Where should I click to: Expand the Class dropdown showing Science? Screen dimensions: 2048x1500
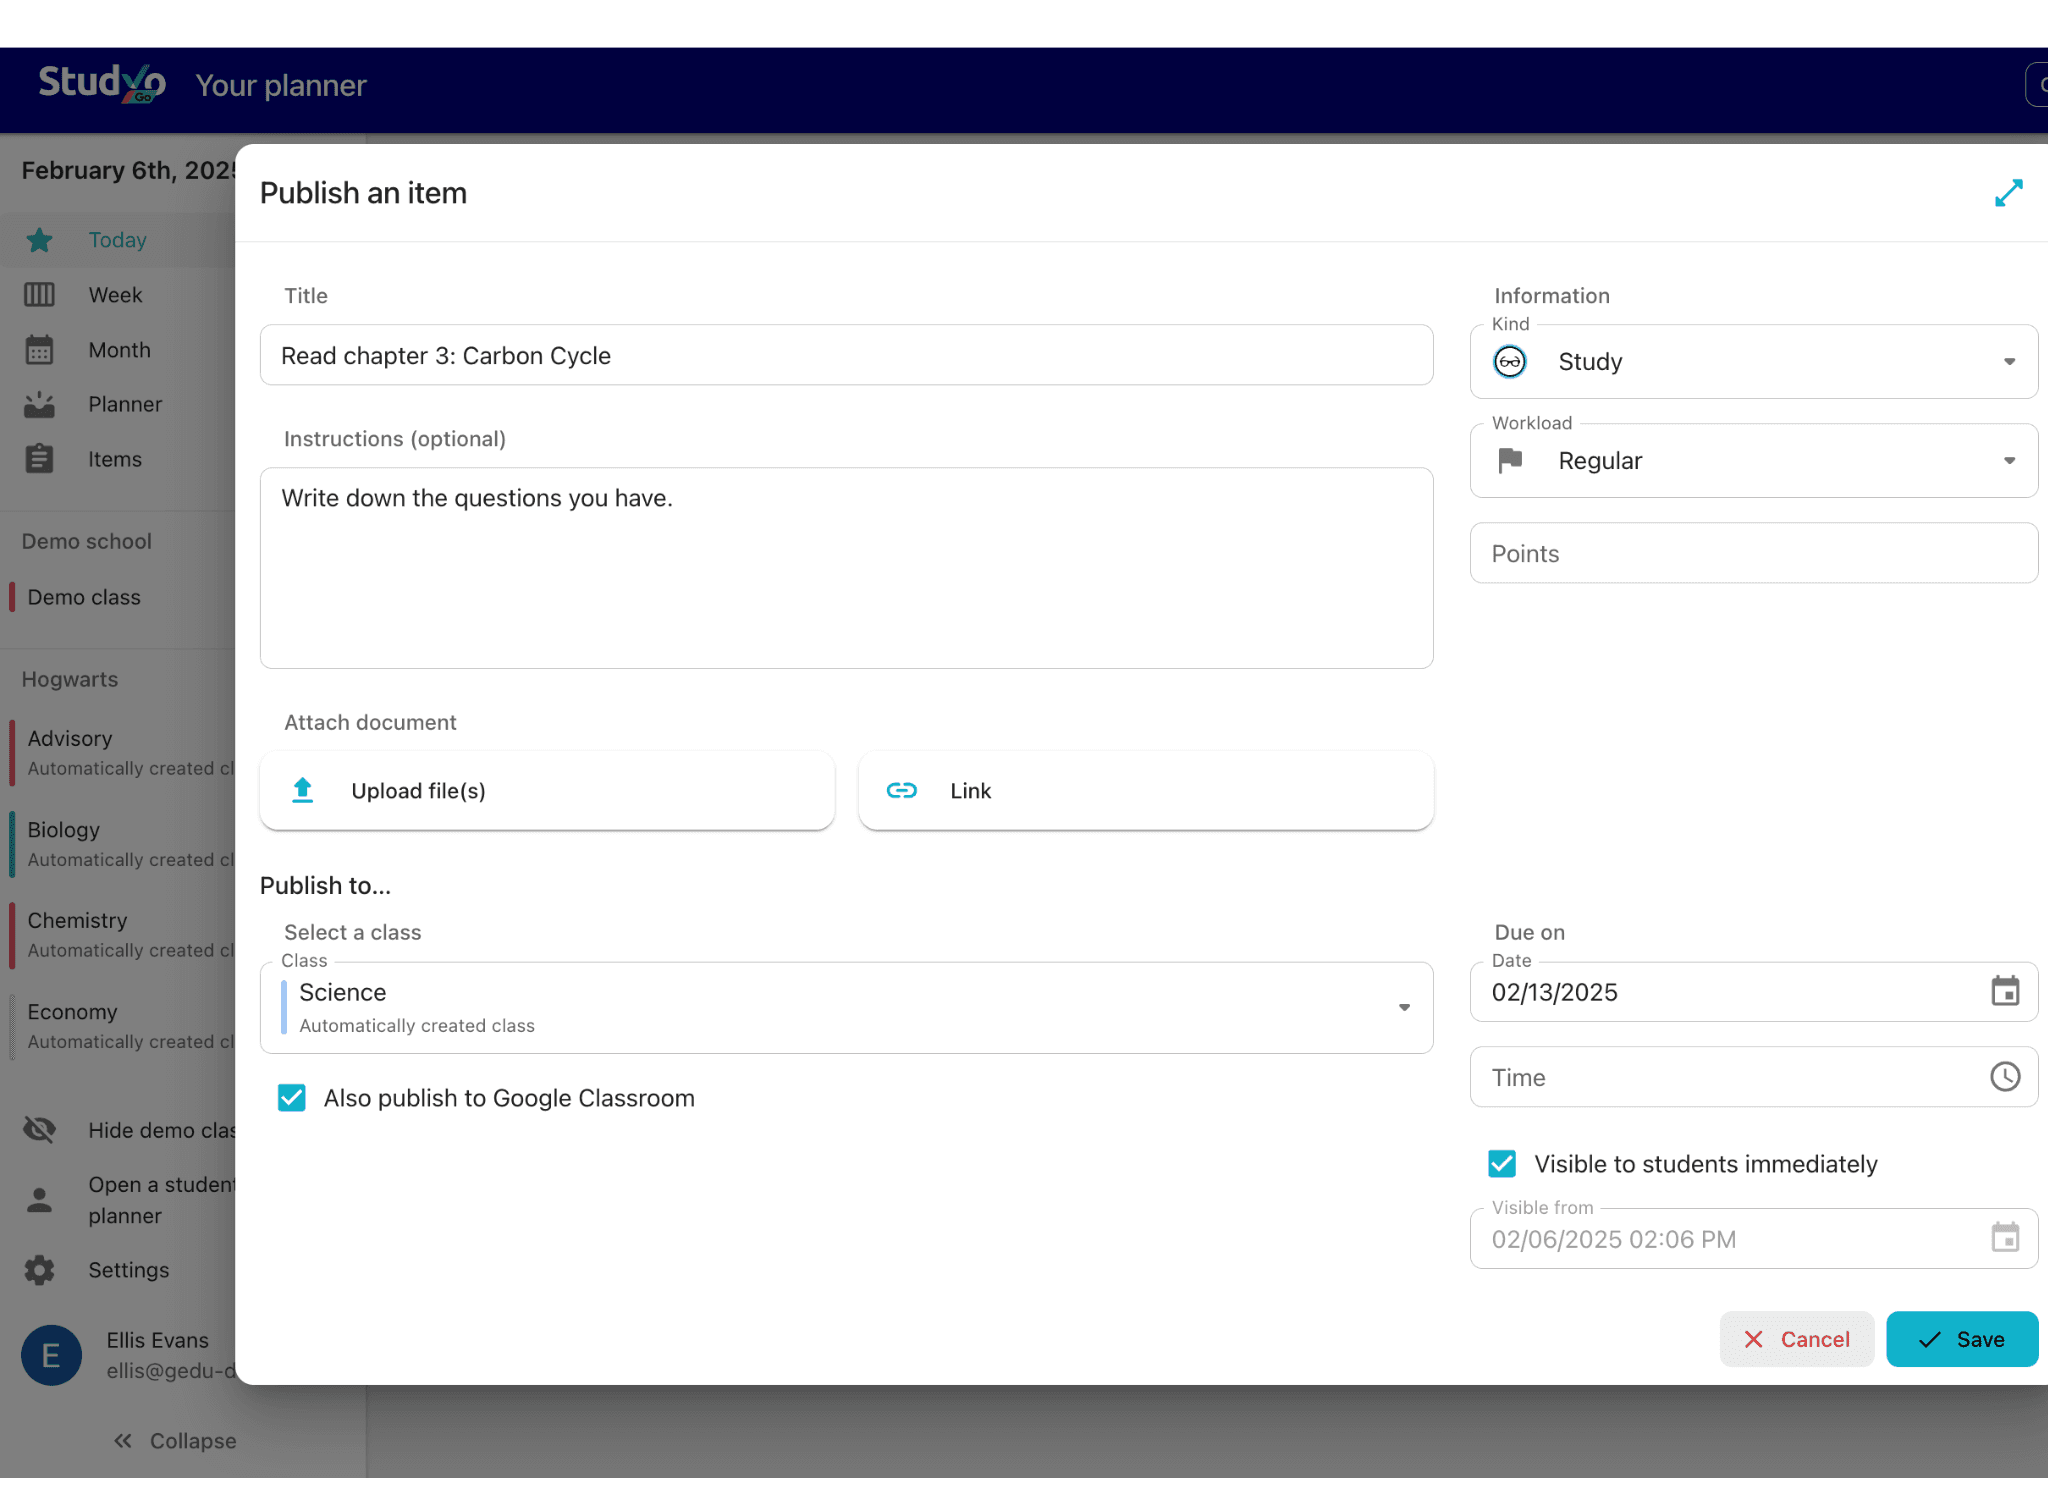846,1008
